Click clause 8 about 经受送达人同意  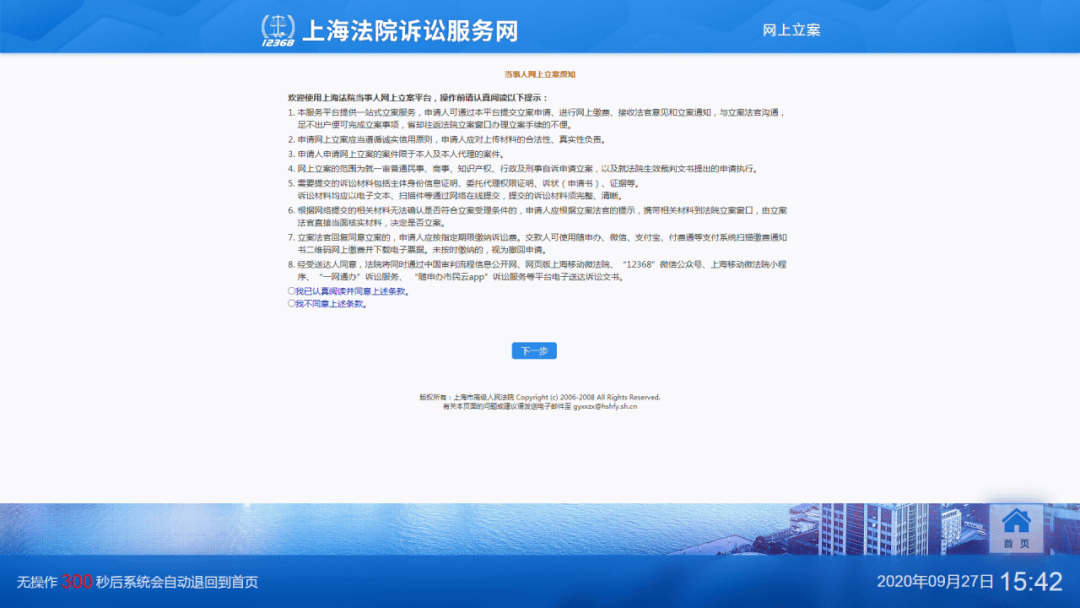pos(537,271)
